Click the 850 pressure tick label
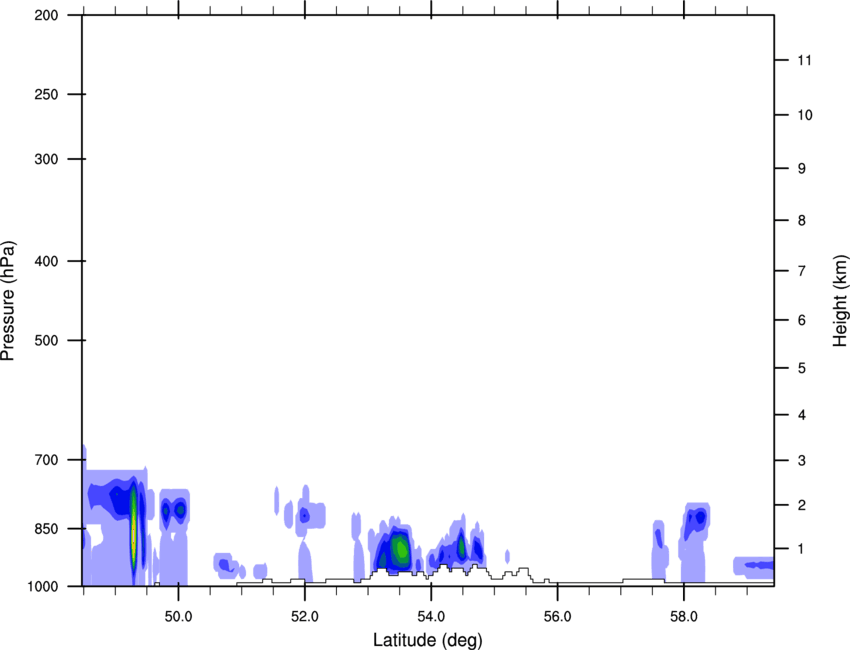Screen dimensions: 850x650 click(x=46, y=529)
